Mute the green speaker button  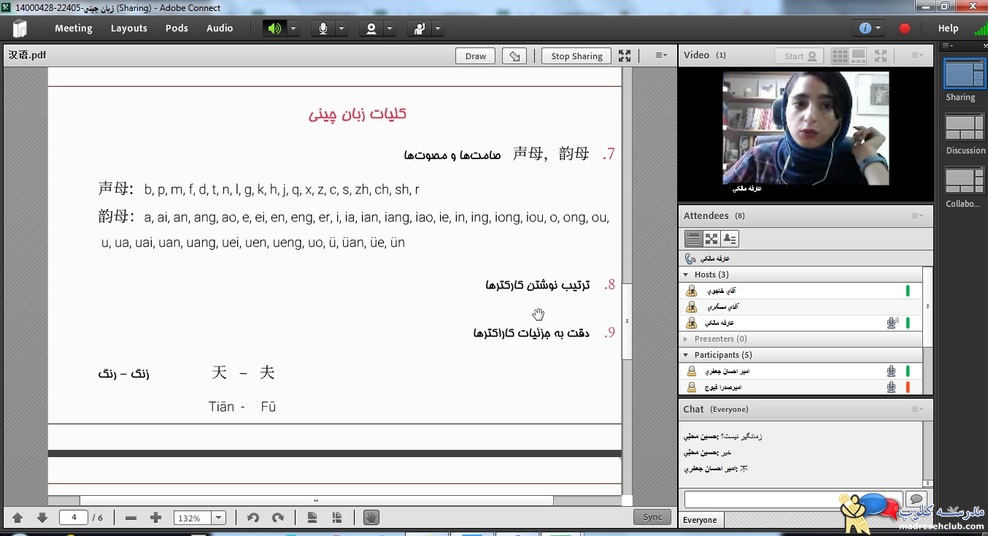pyautogui.click(x=274, y=28)
